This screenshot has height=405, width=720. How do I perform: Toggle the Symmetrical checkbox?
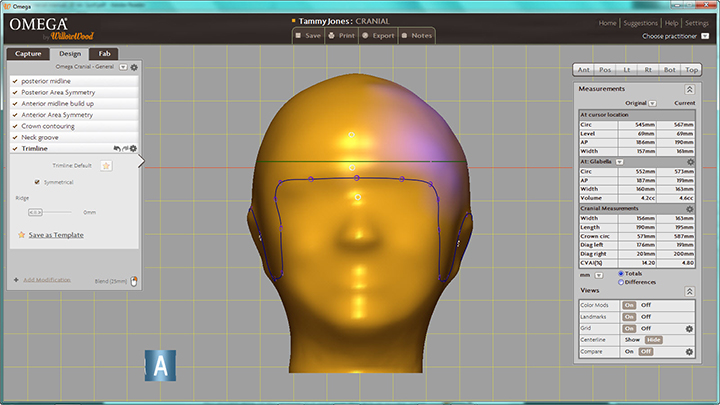pos(38,182)
